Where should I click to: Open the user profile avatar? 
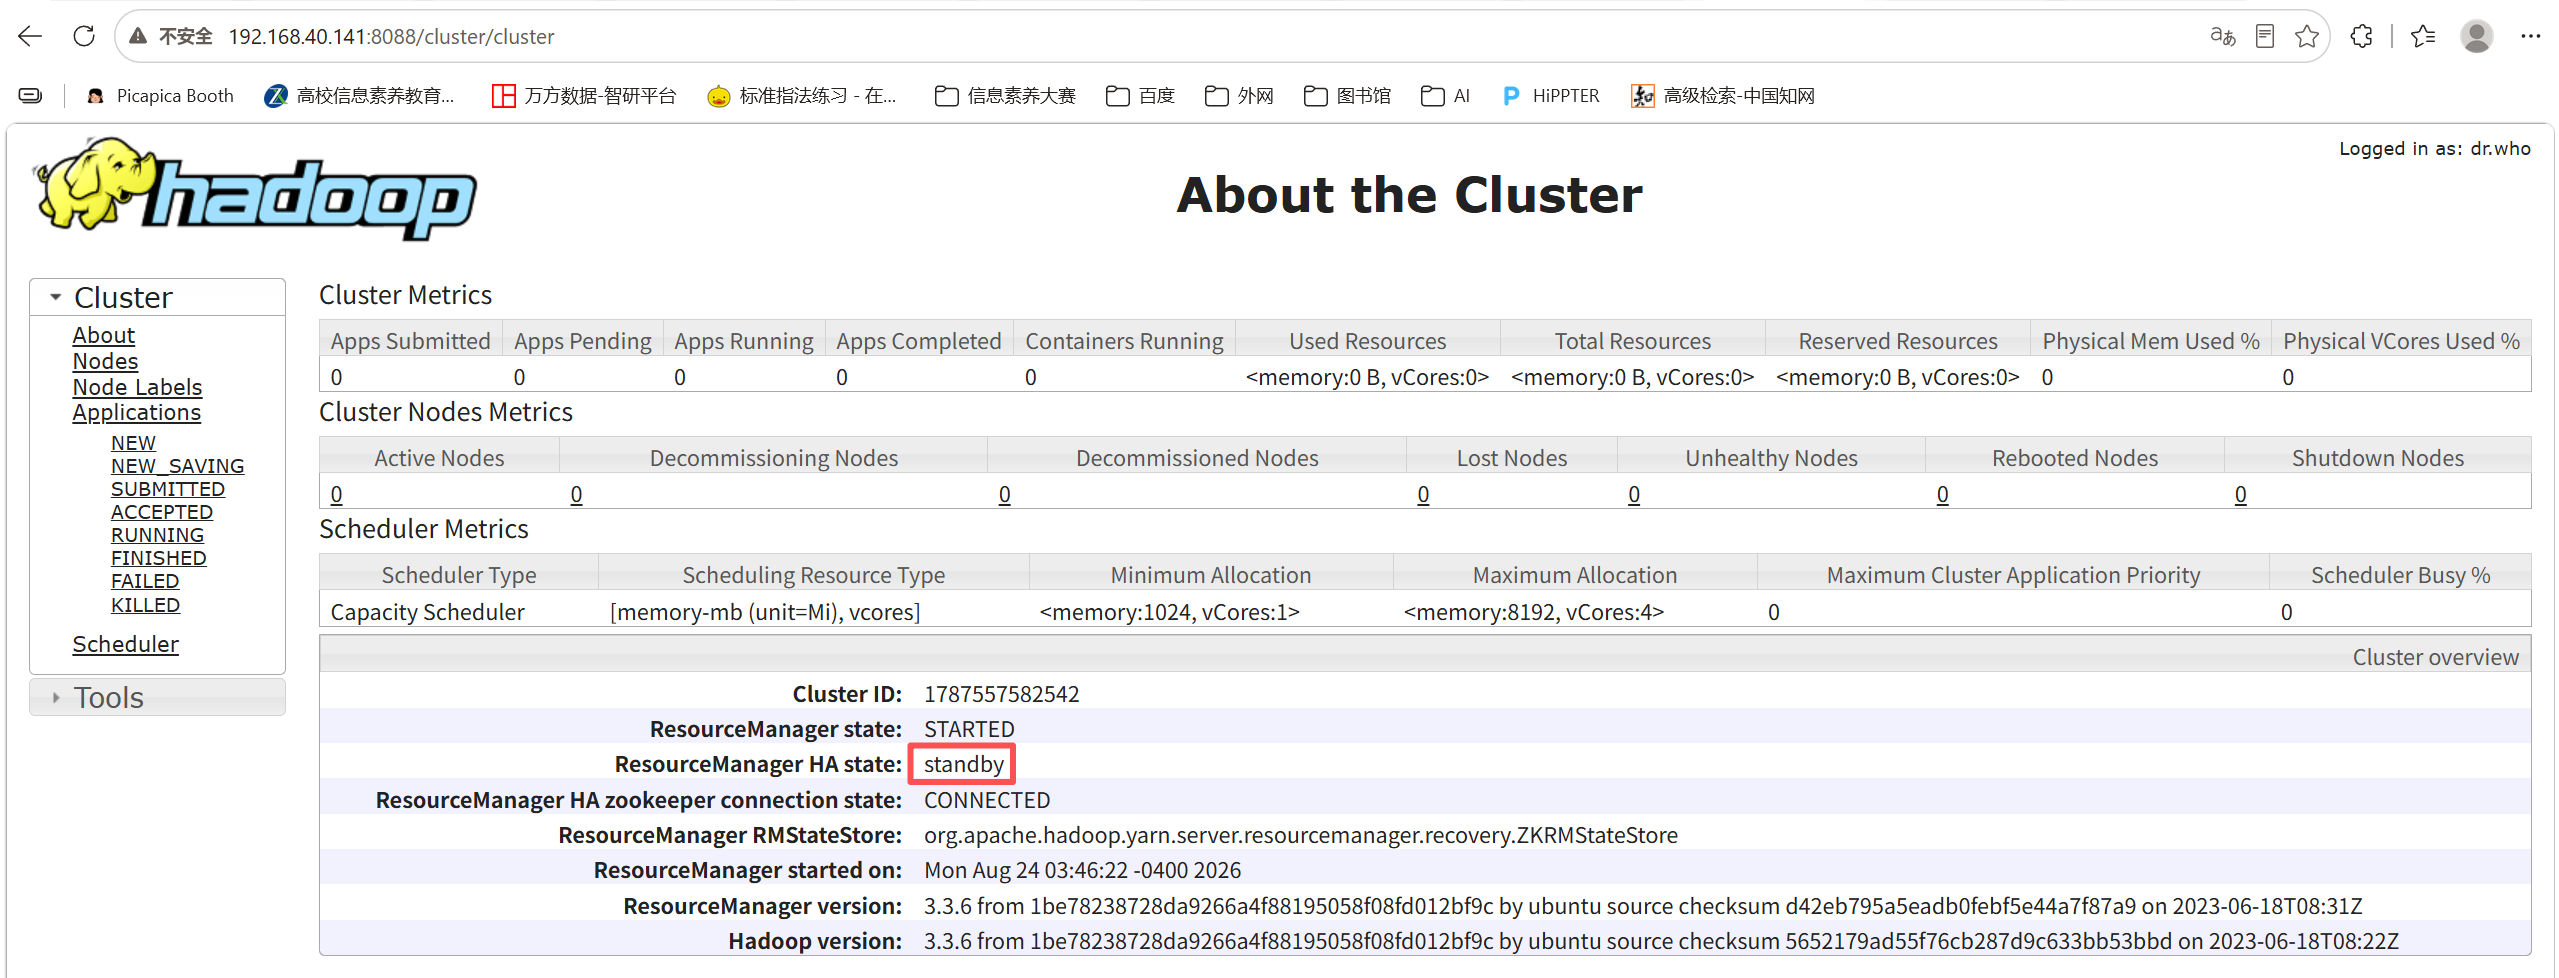(2476, 37)
